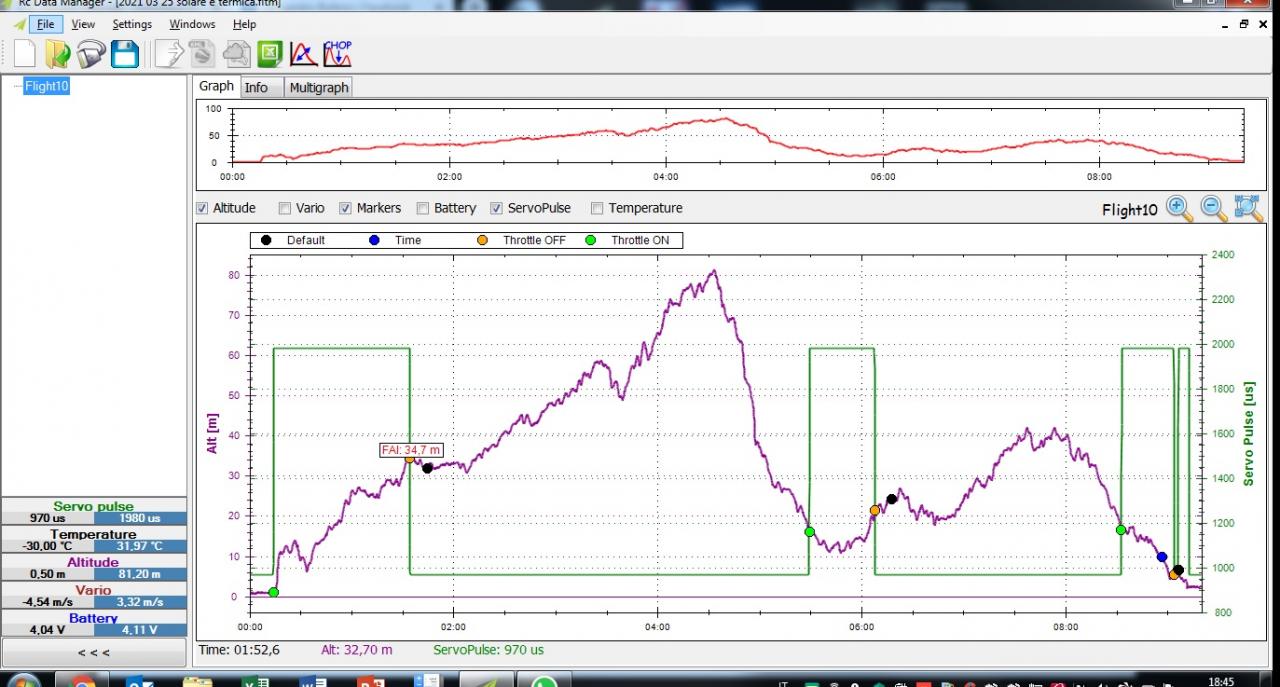Click the USB device download icon

[x=91, y=54]
